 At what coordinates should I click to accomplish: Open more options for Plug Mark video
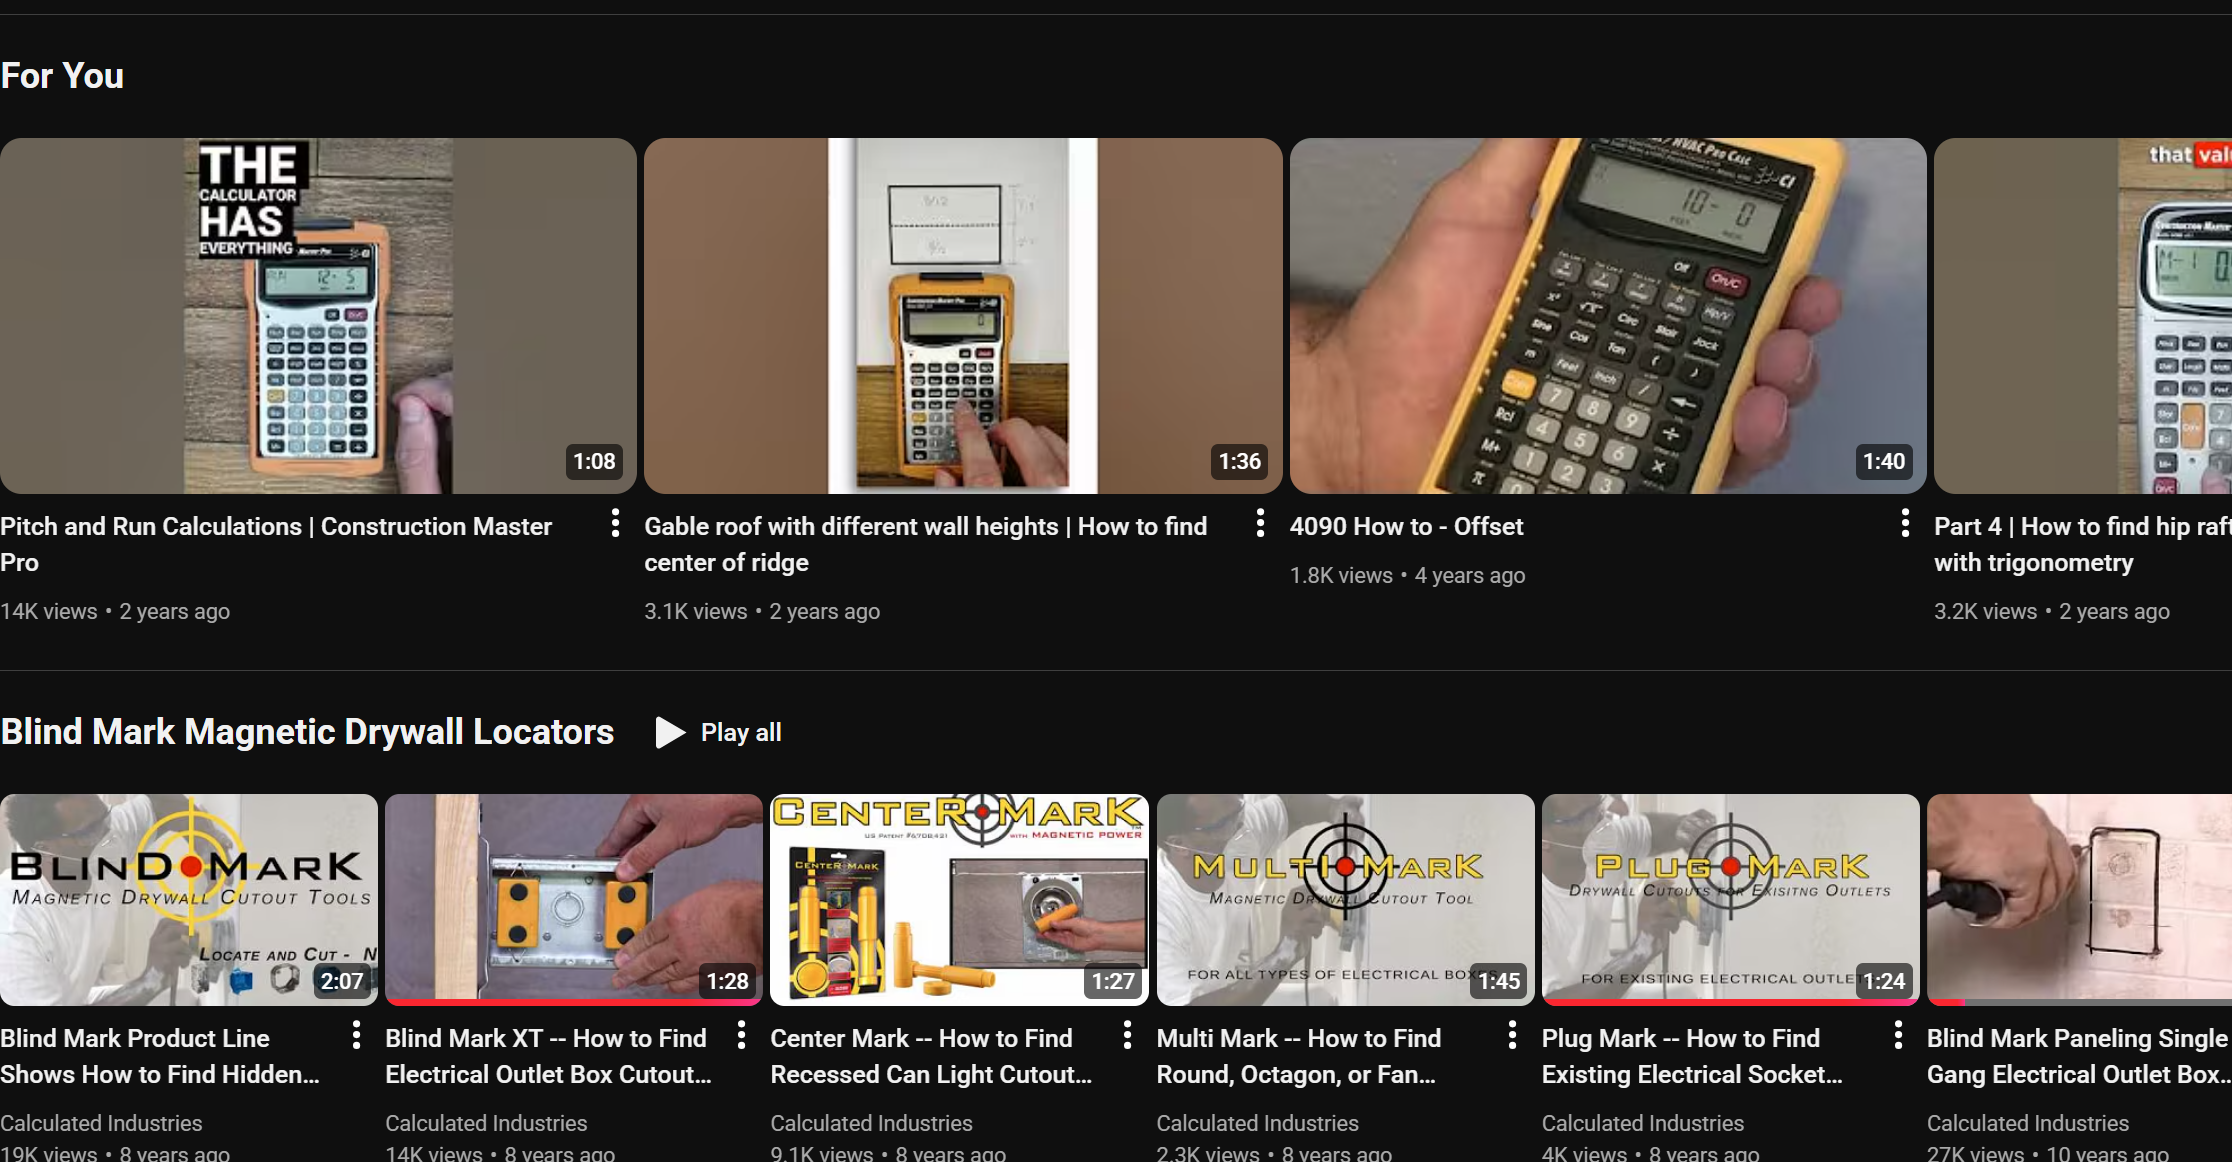click(1898, 1035)
